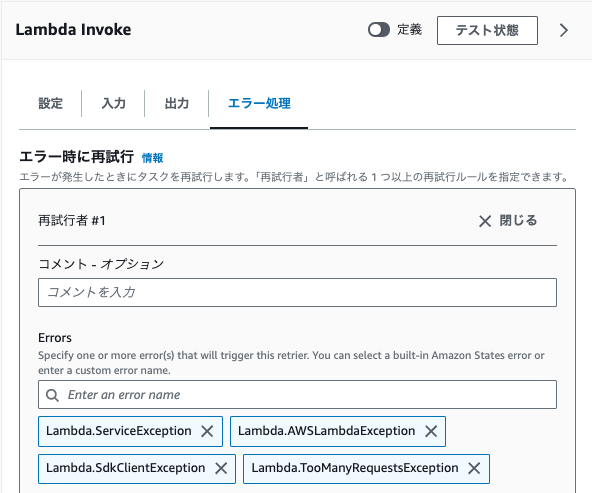The image size is (592, 493).
Task: Click the X icon beside 閉じる
Action: pyautogui.click(x=485, y=221)
